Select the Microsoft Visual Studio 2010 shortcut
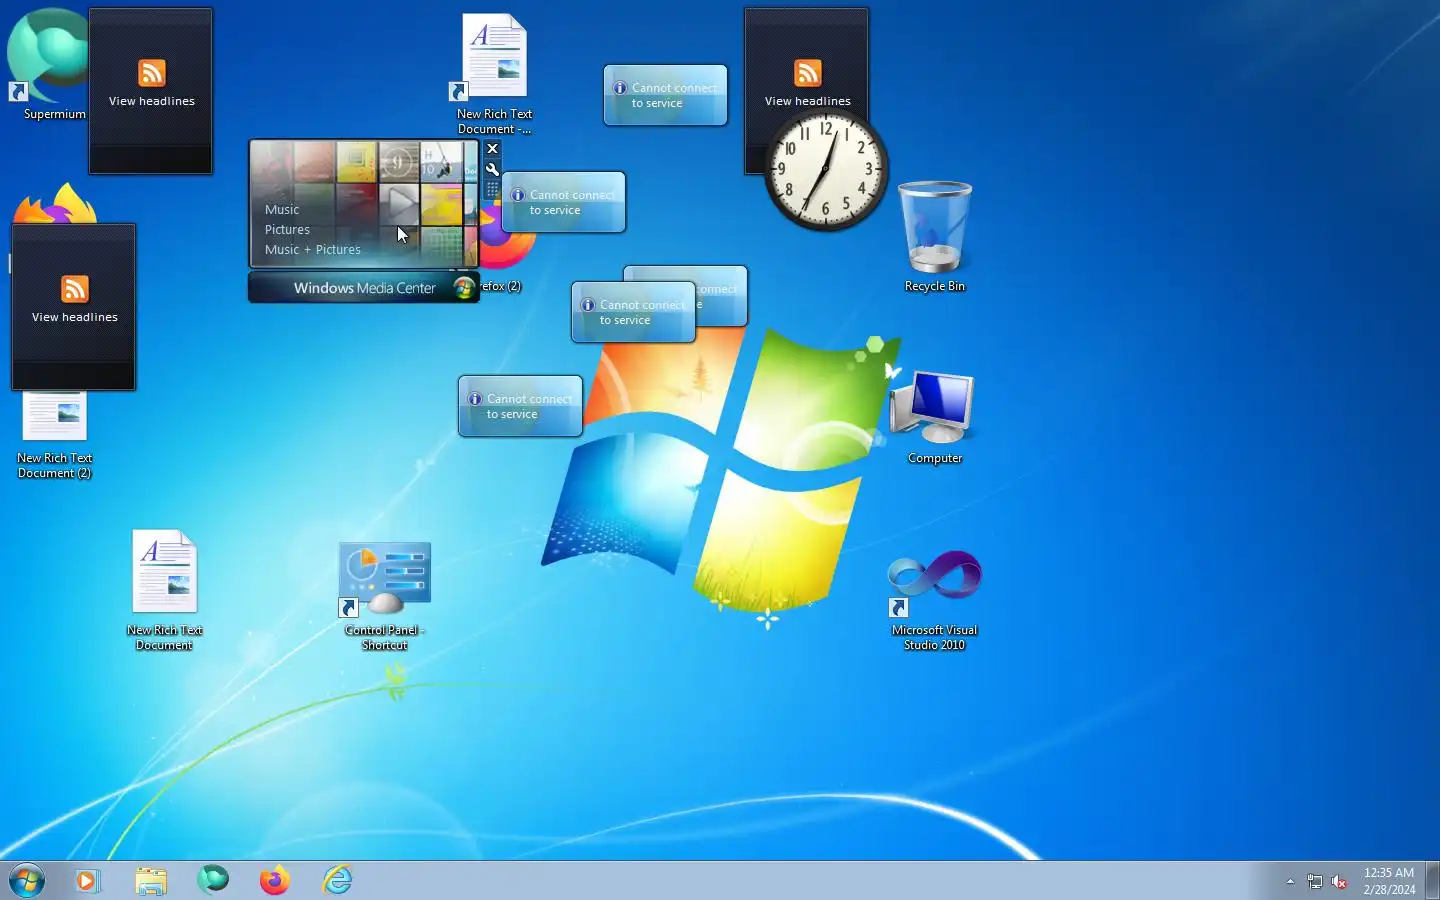1440x900 pixels. pos(935,599)
